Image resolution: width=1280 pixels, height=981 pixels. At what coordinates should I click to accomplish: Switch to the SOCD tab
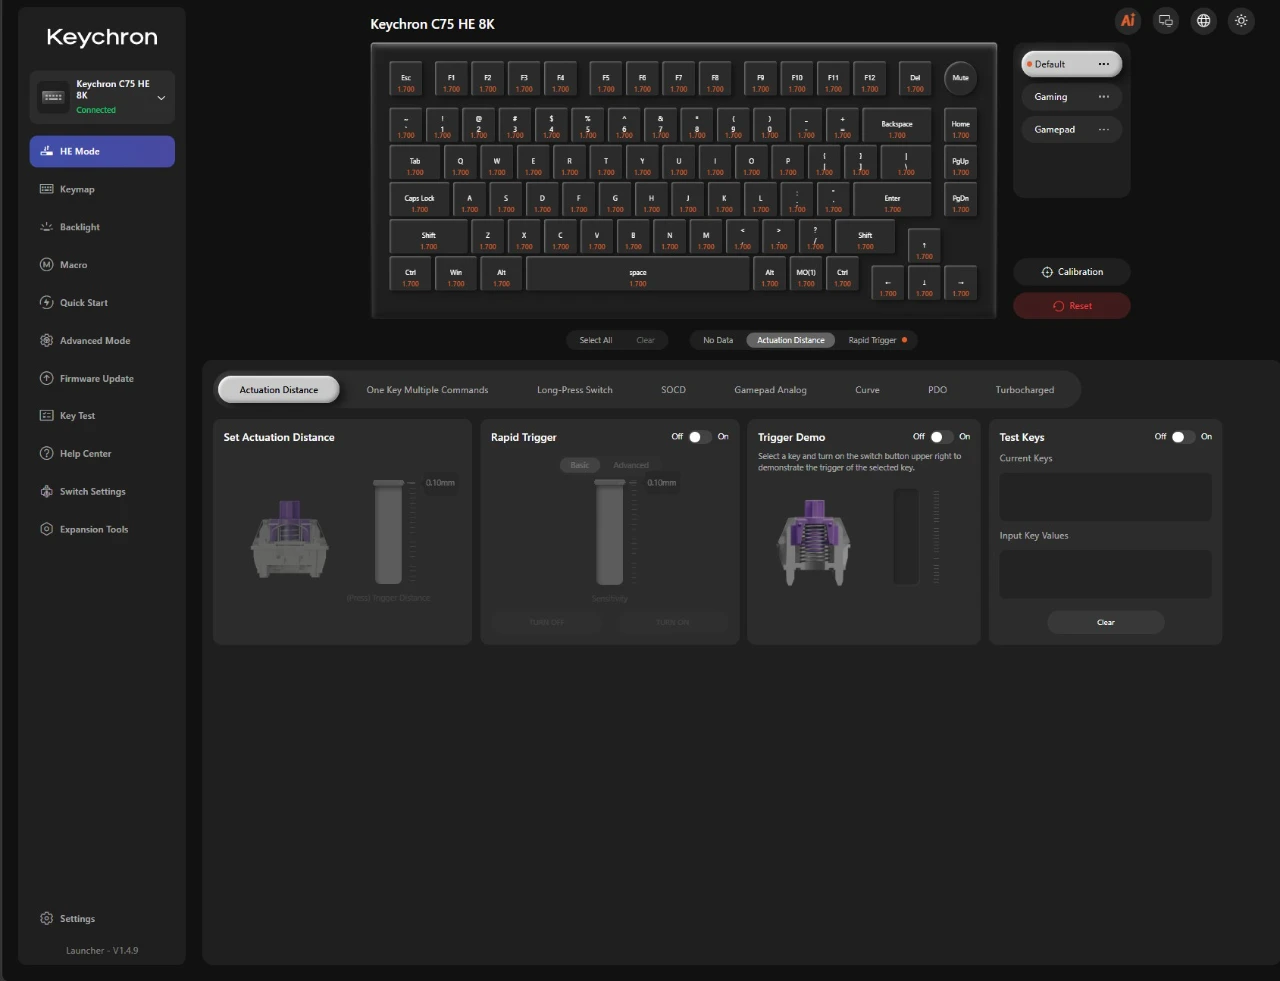click(x=673, y=390)
